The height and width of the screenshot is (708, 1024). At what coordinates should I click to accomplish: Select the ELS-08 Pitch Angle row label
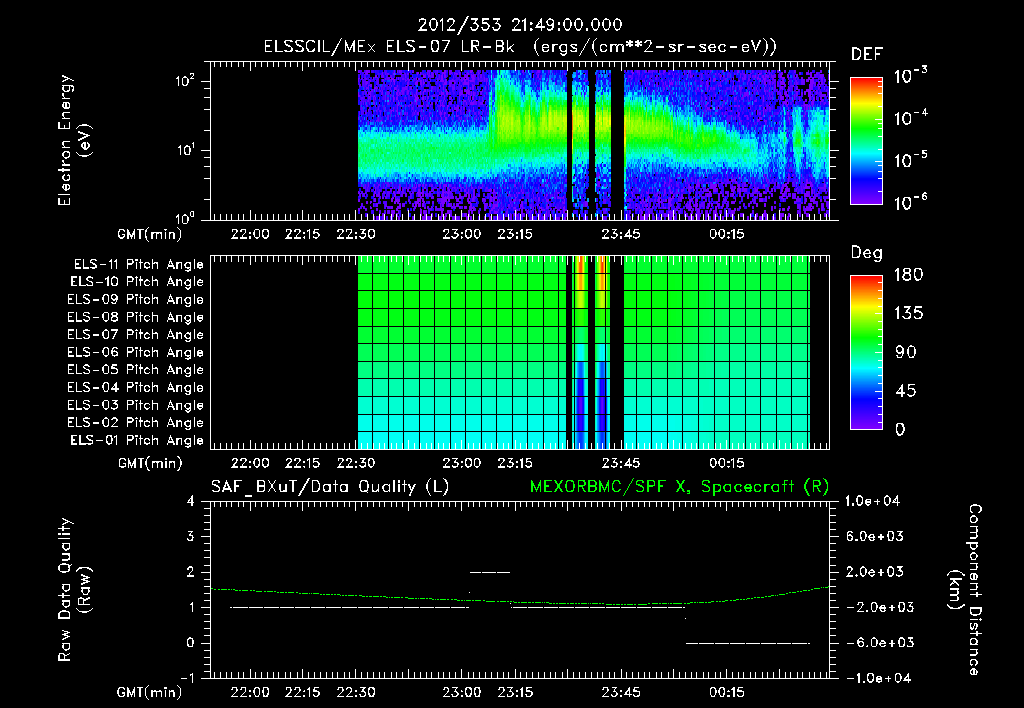coord(136,317)
